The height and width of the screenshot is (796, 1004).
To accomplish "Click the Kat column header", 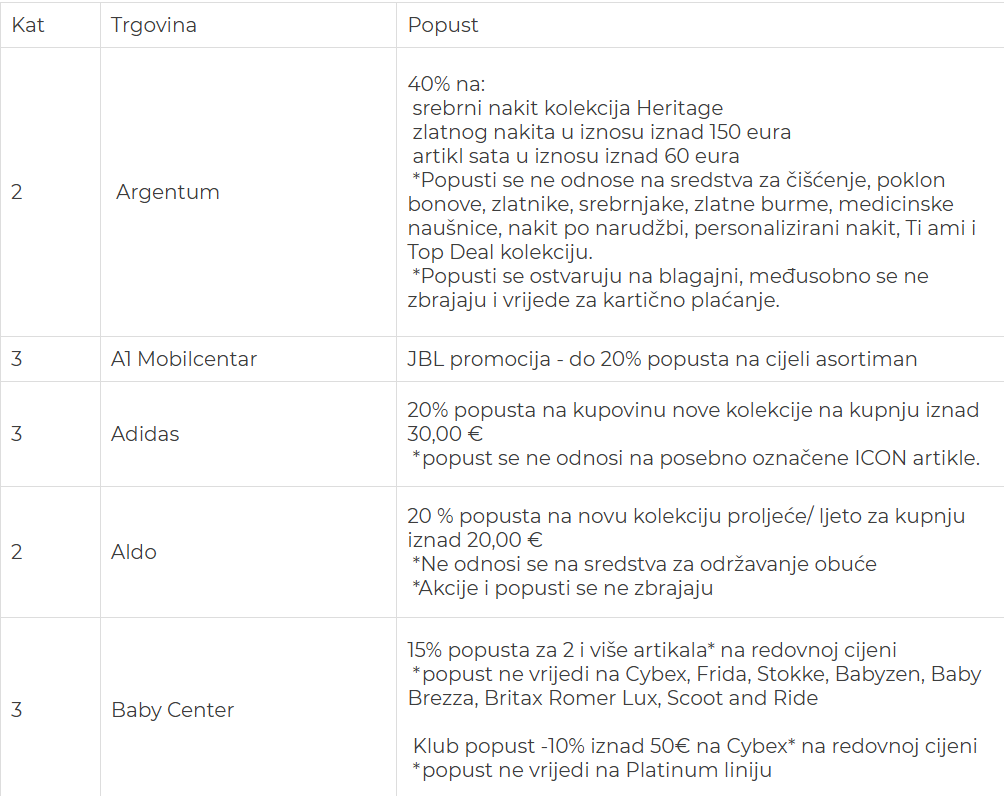I will (x=28, y=25).
